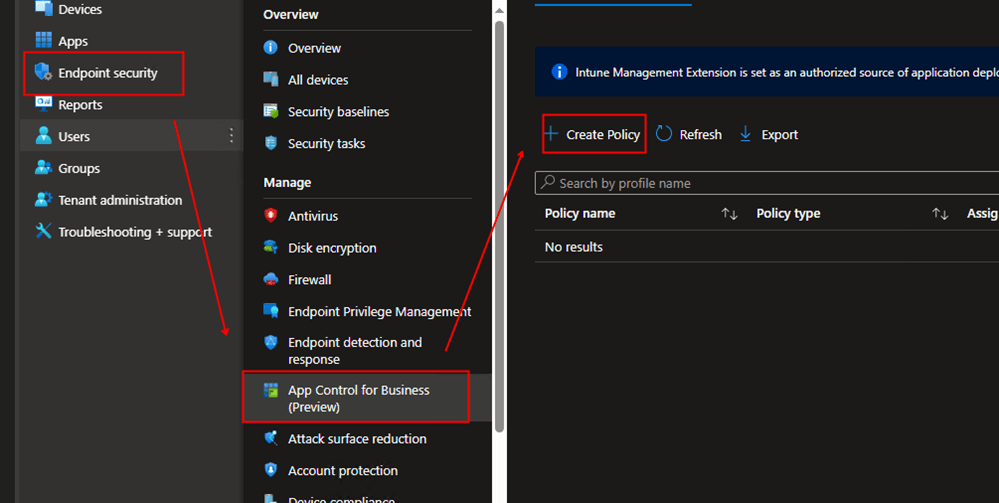Click the Refresh button label

(x=701, y=135)
